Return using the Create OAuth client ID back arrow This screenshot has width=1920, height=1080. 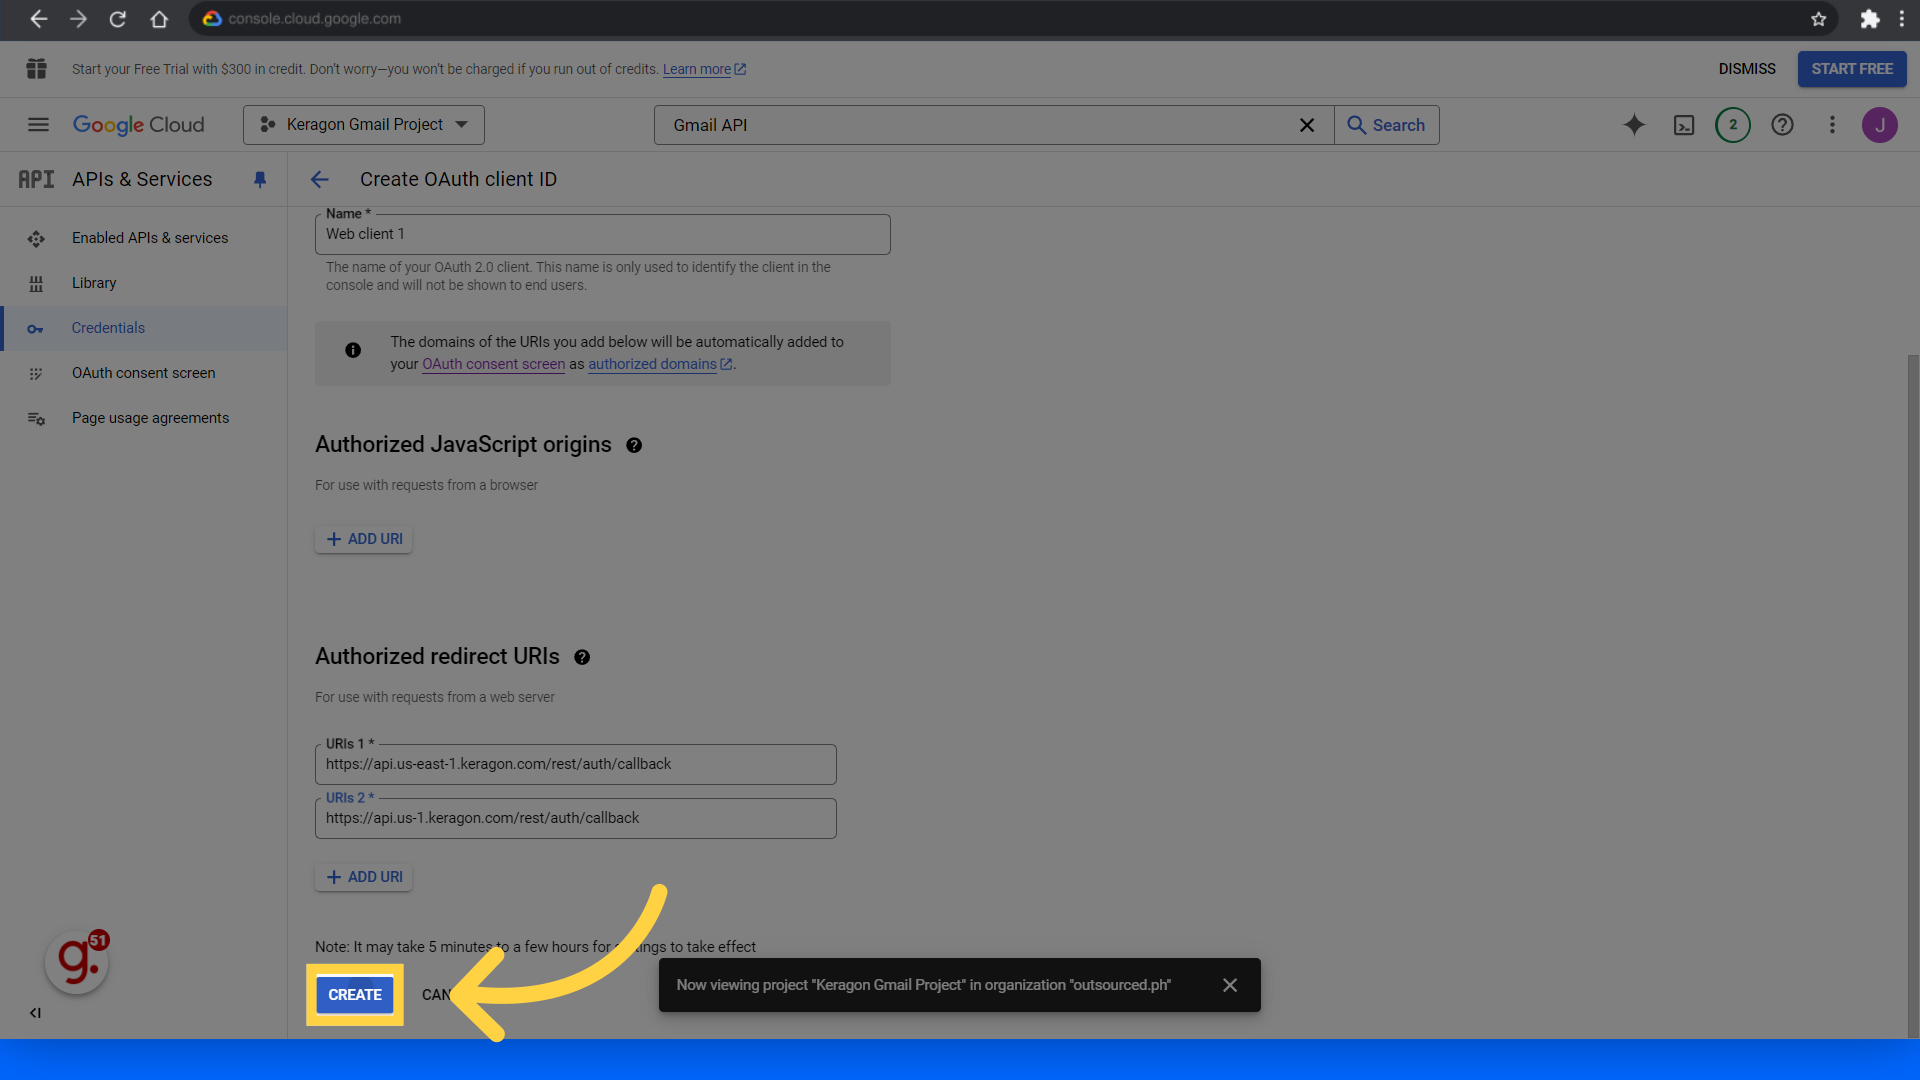[x=320, y=179]
